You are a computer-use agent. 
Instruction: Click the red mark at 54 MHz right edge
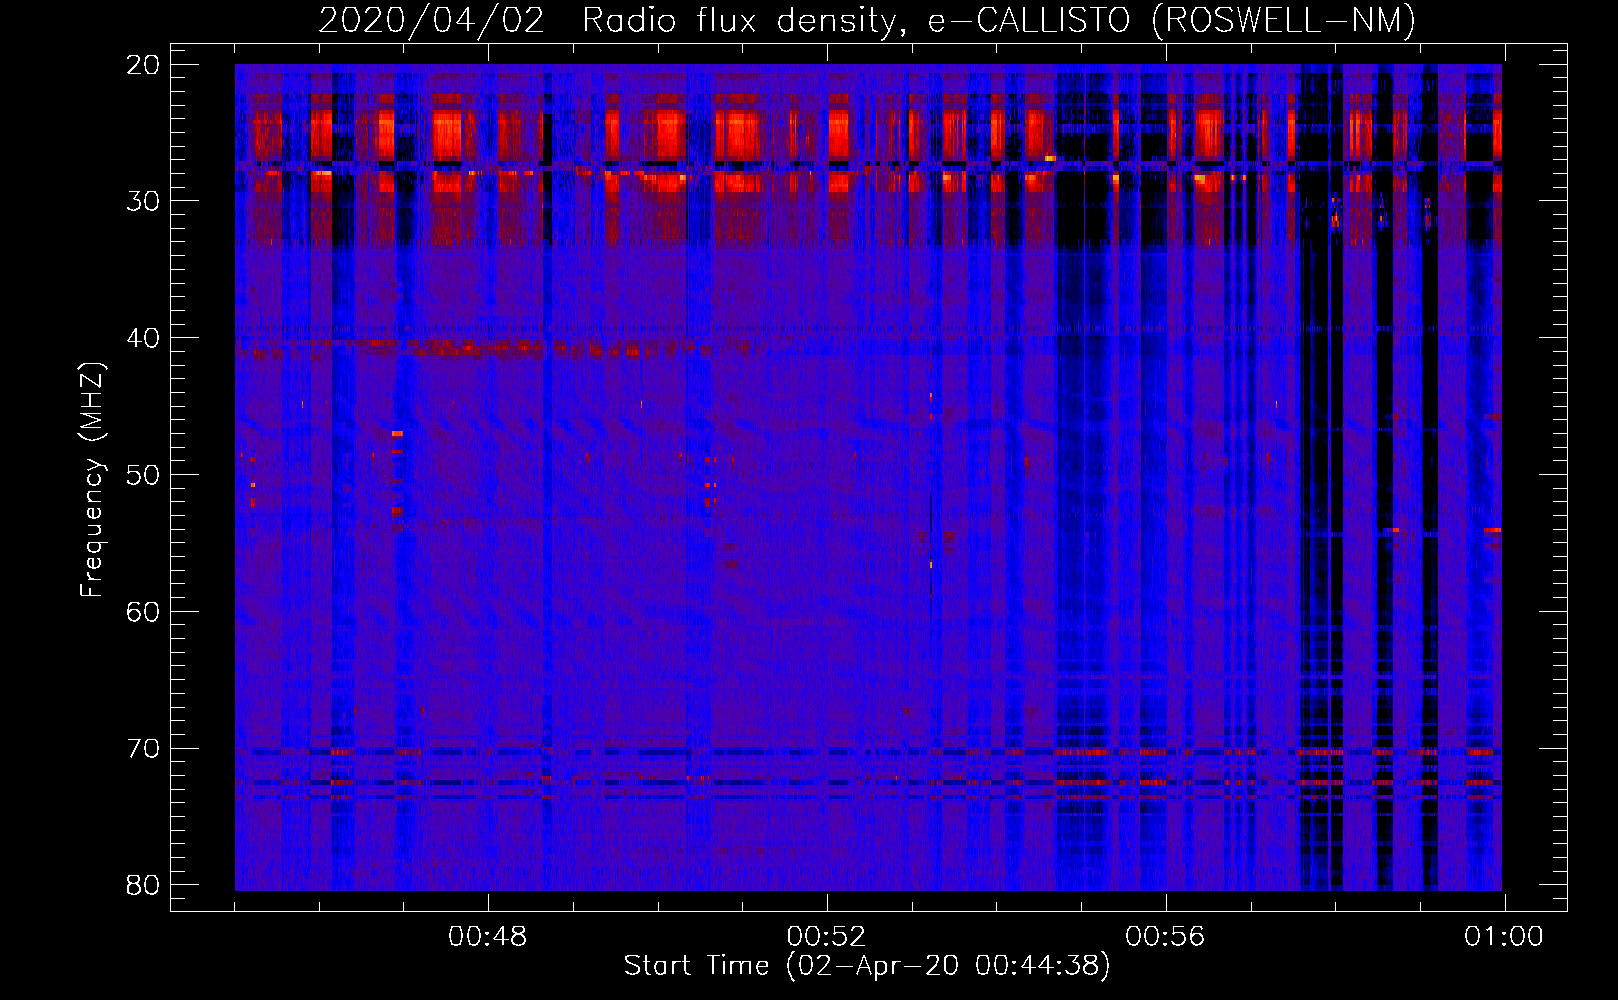coord(1492,530)
